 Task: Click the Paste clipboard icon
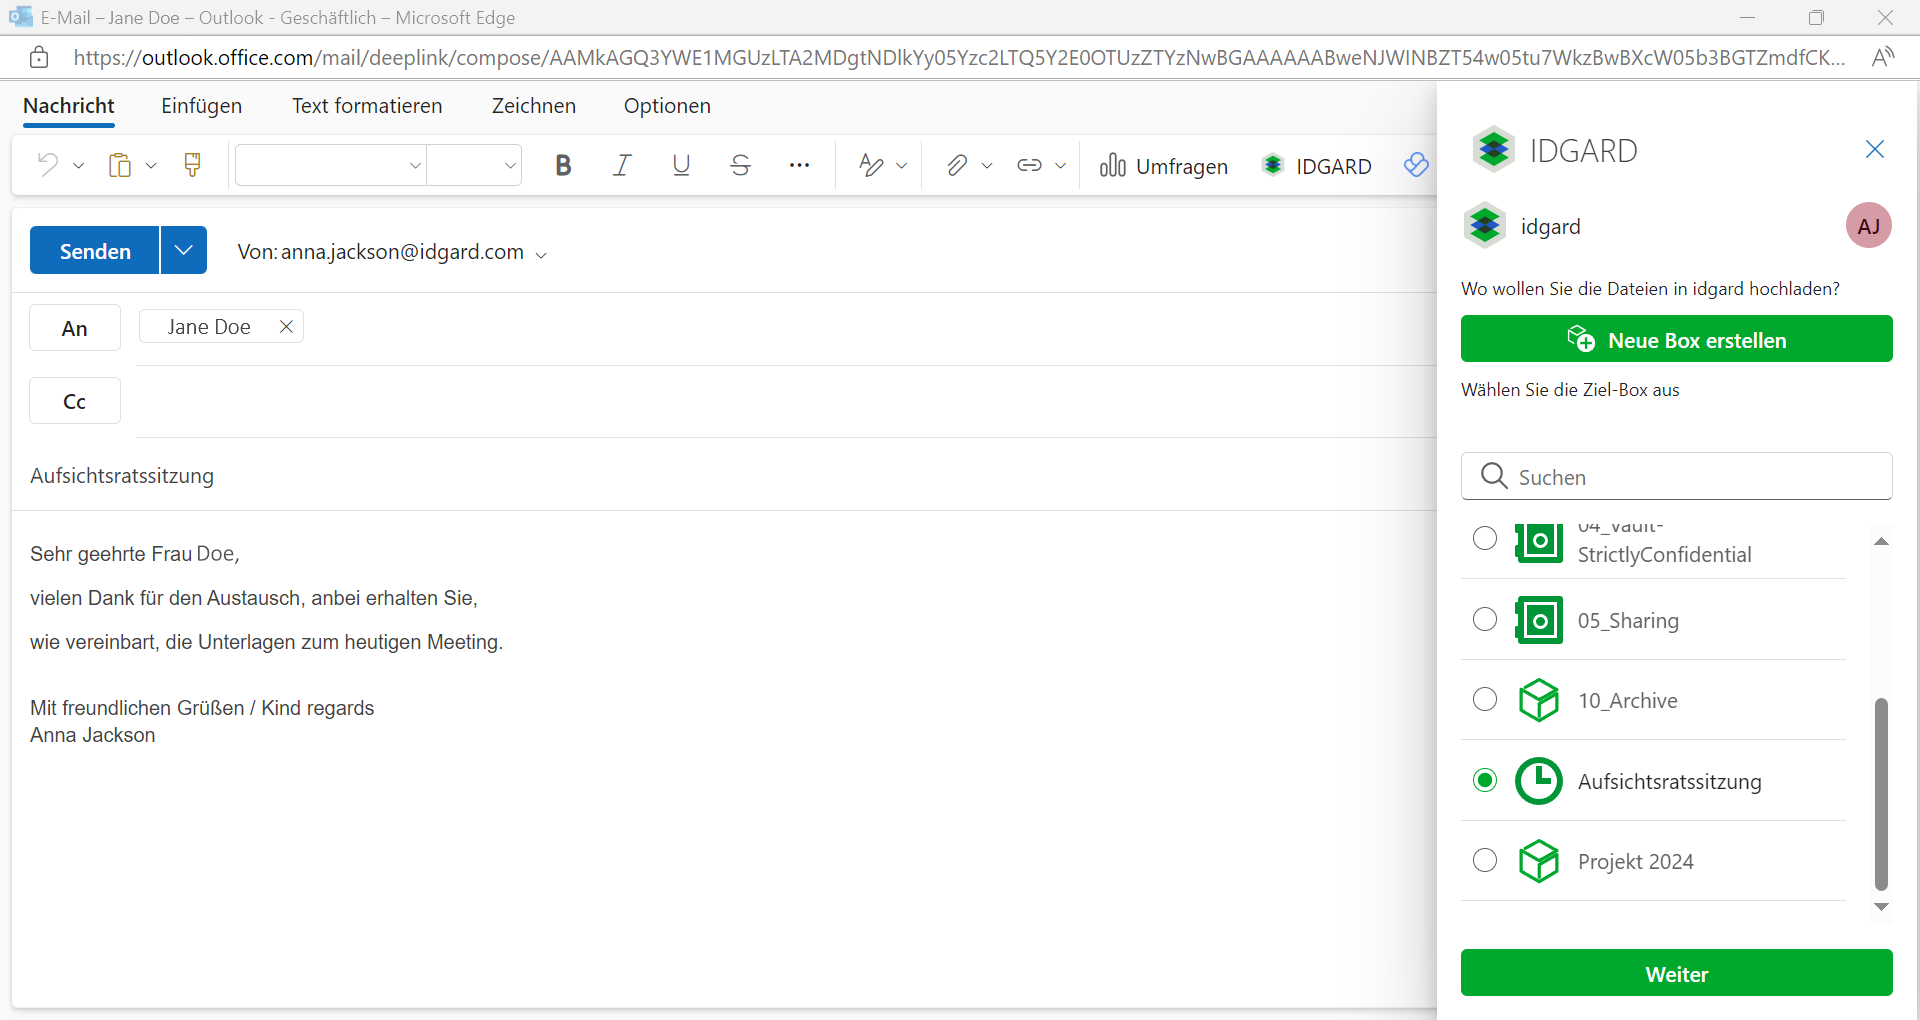(x=120, y=165)
